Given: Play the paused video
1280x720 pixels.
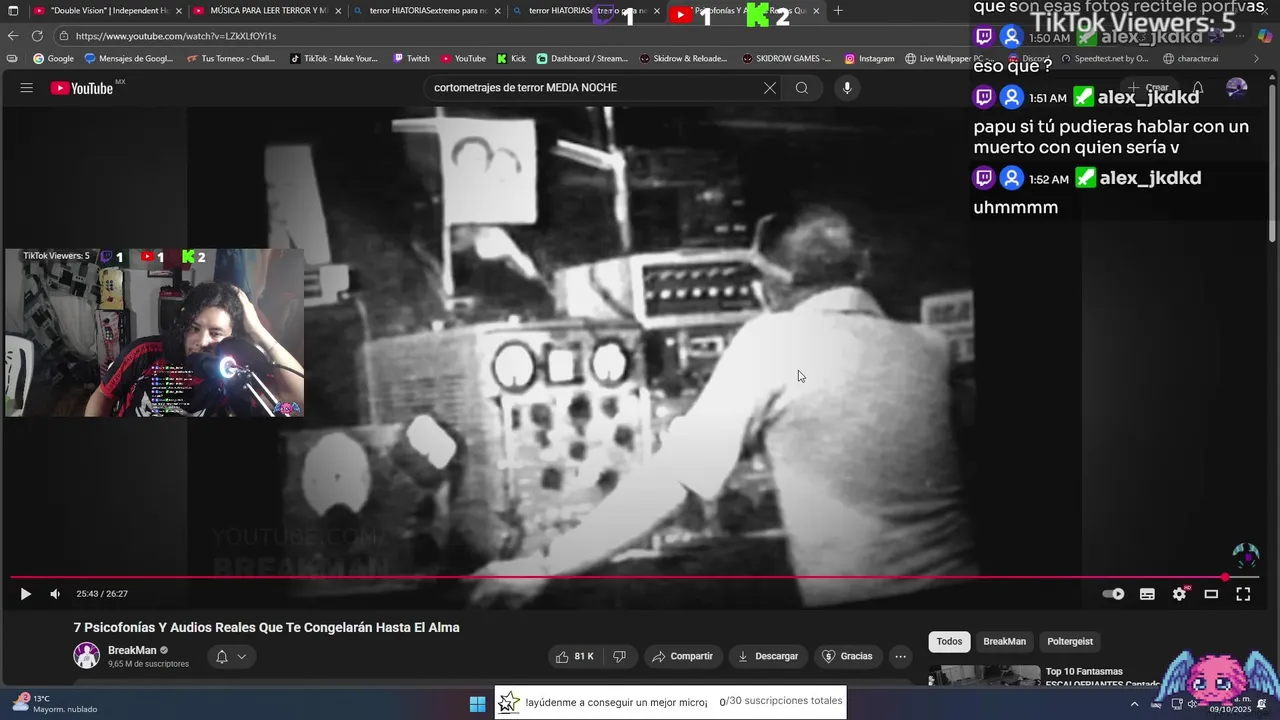Looking at the screenshot, I should click(x=26, y=594).
